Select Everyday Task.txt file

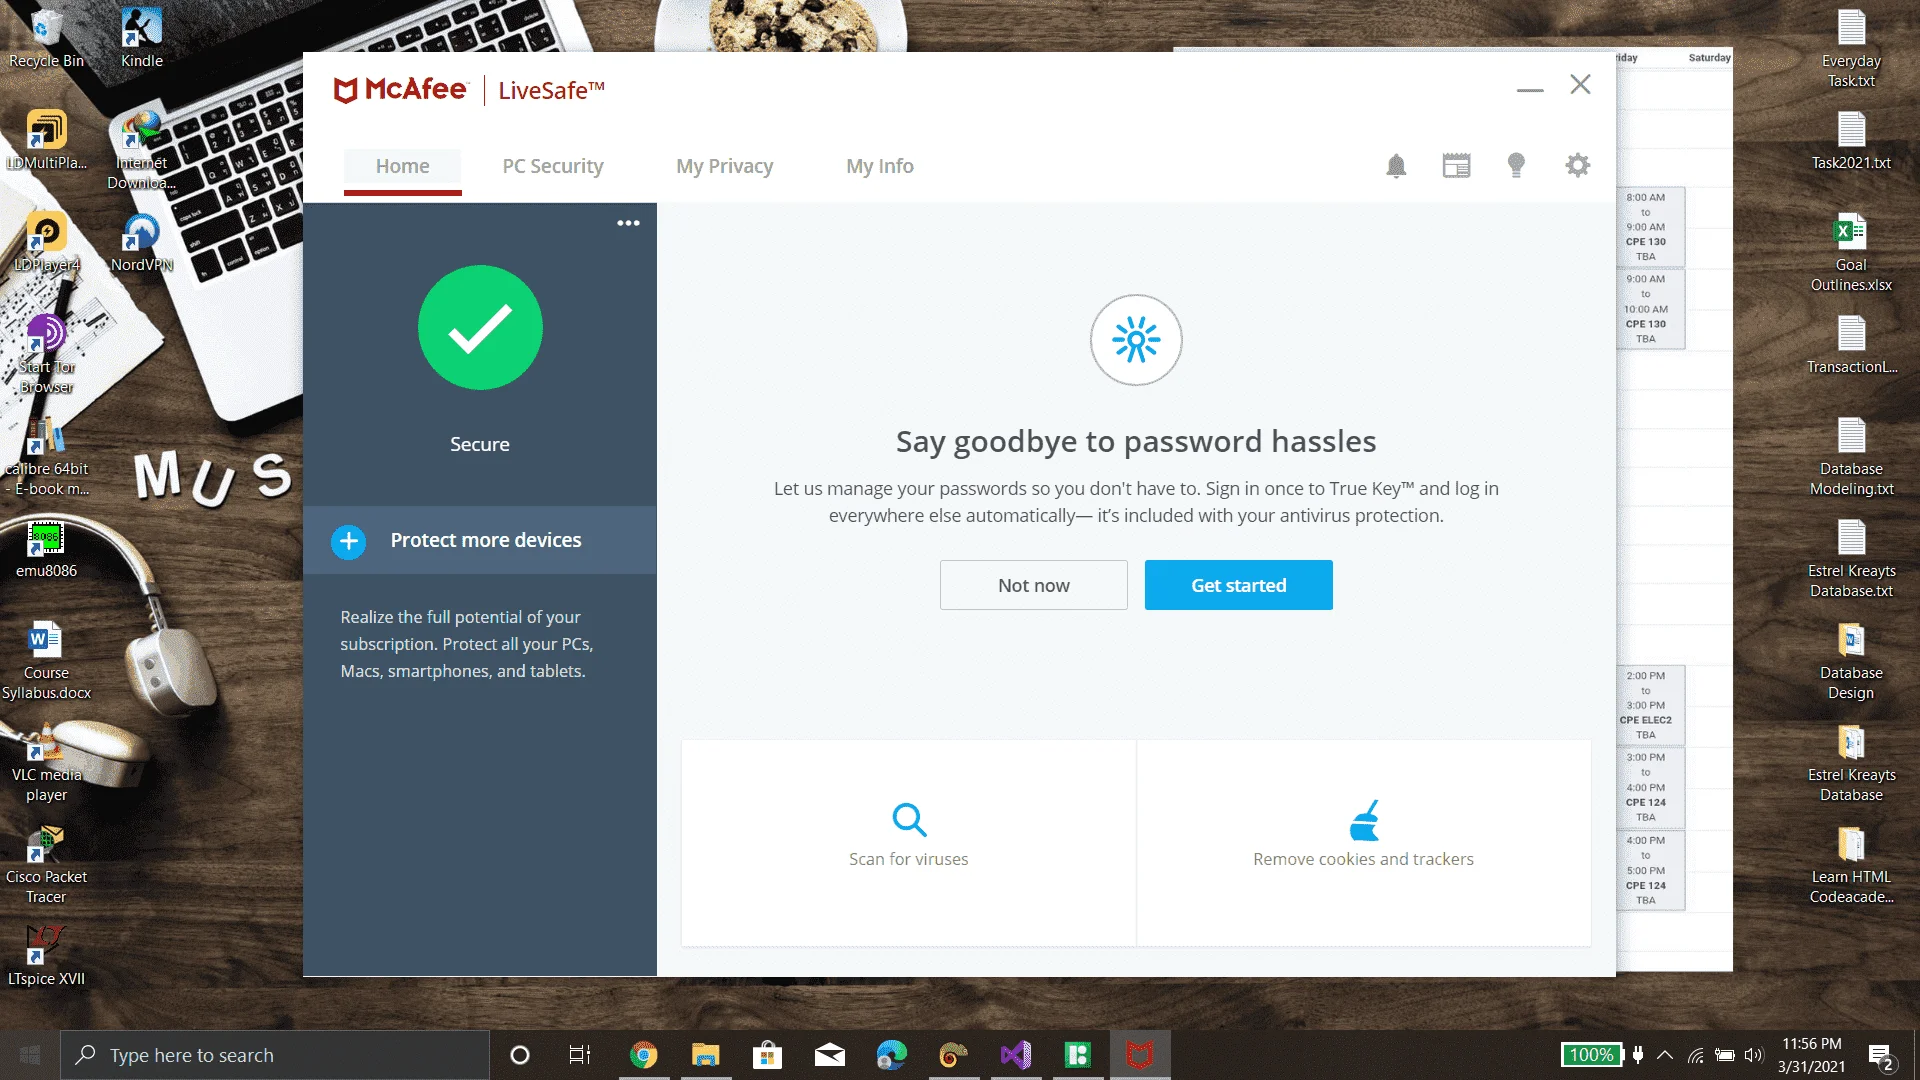coord(1851,50)
